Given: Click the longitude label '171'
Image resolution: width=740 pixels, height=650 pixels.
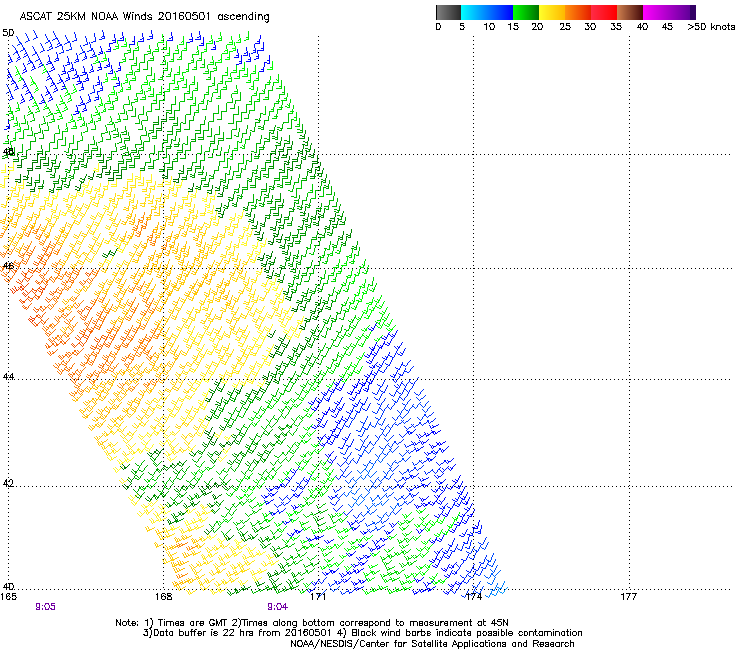Looking at the screenshot, I should tap(318, 597).
